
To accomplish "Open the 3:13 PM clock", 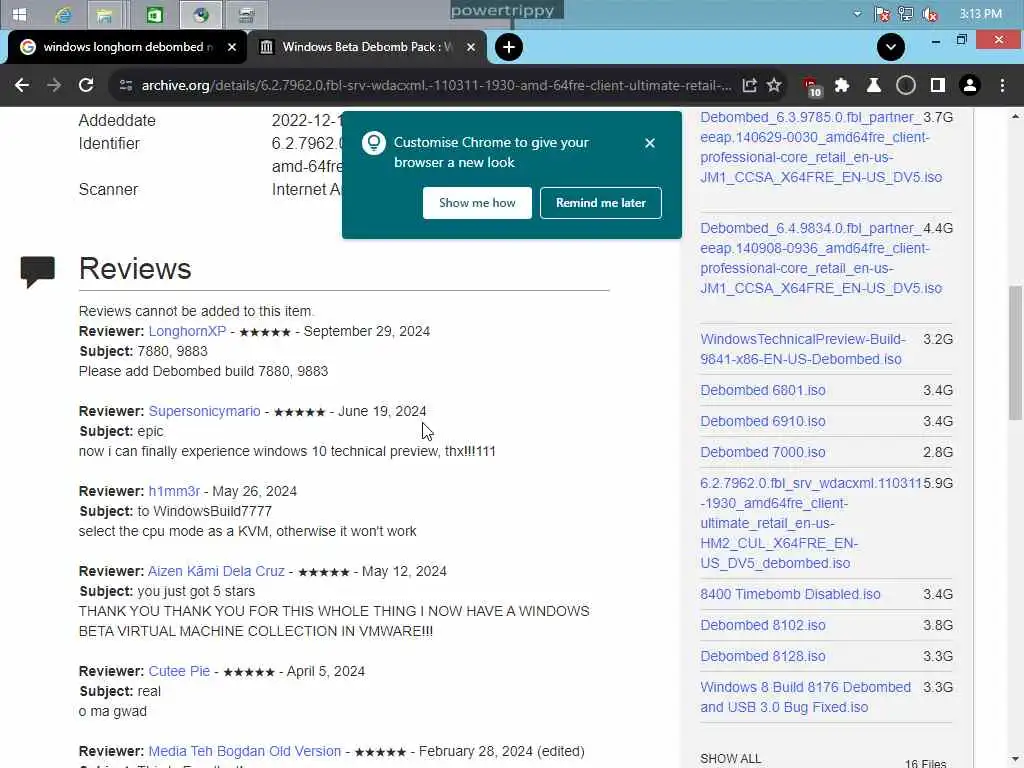I will tap(980, 14).
